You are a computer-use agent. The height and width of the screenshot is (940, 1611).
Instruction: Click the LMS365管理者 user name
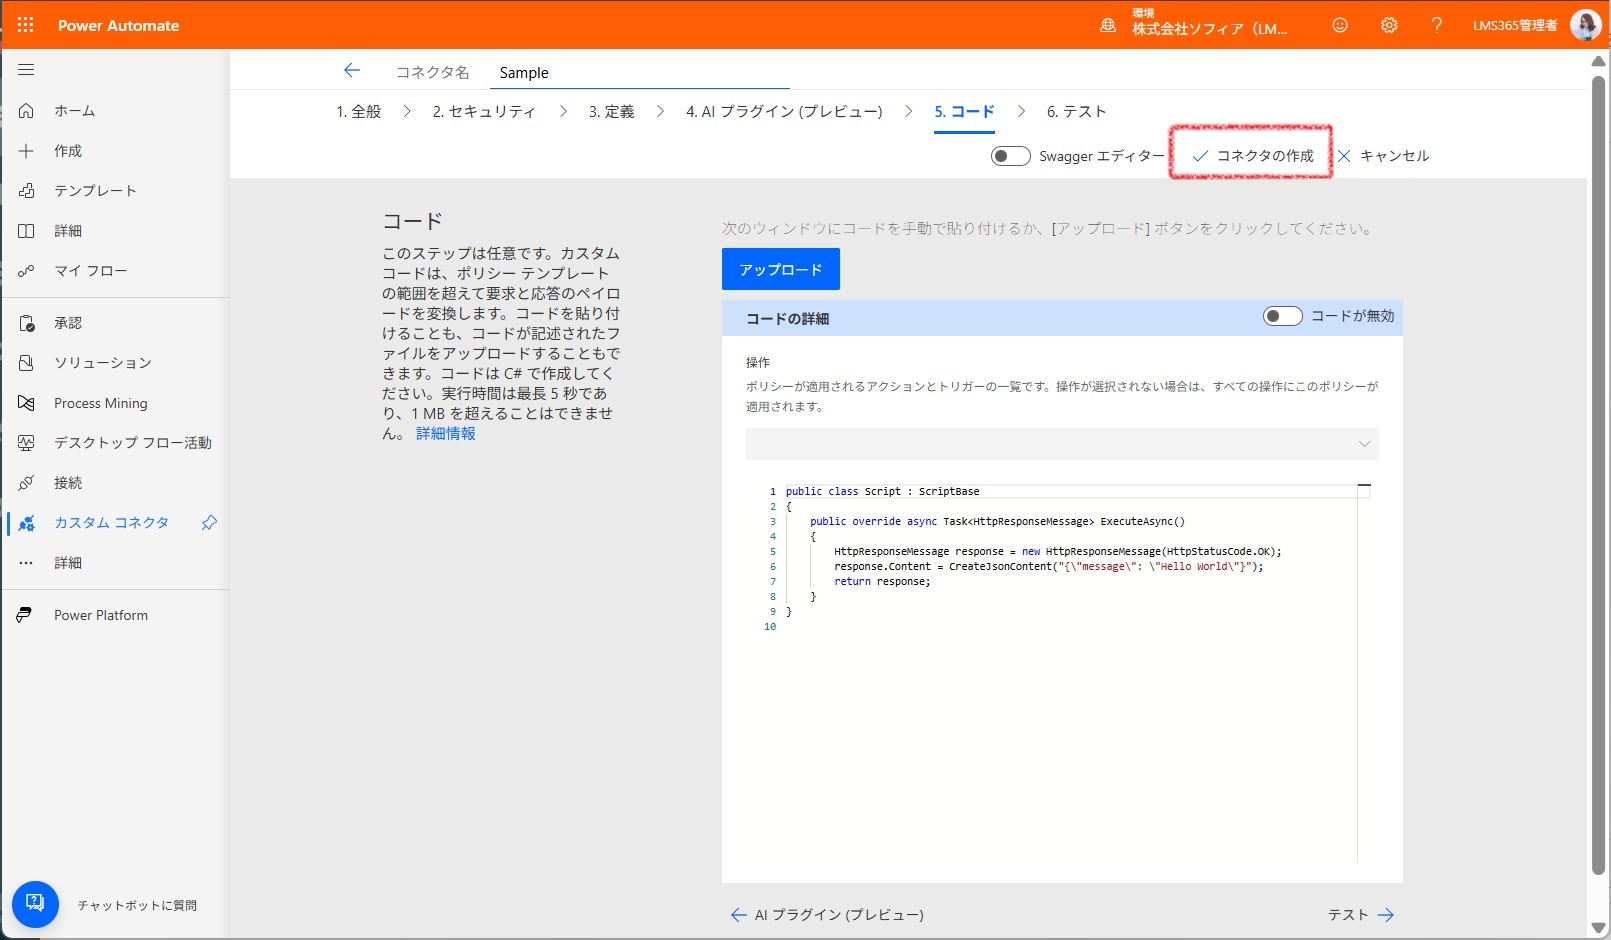pos(1515,26)
